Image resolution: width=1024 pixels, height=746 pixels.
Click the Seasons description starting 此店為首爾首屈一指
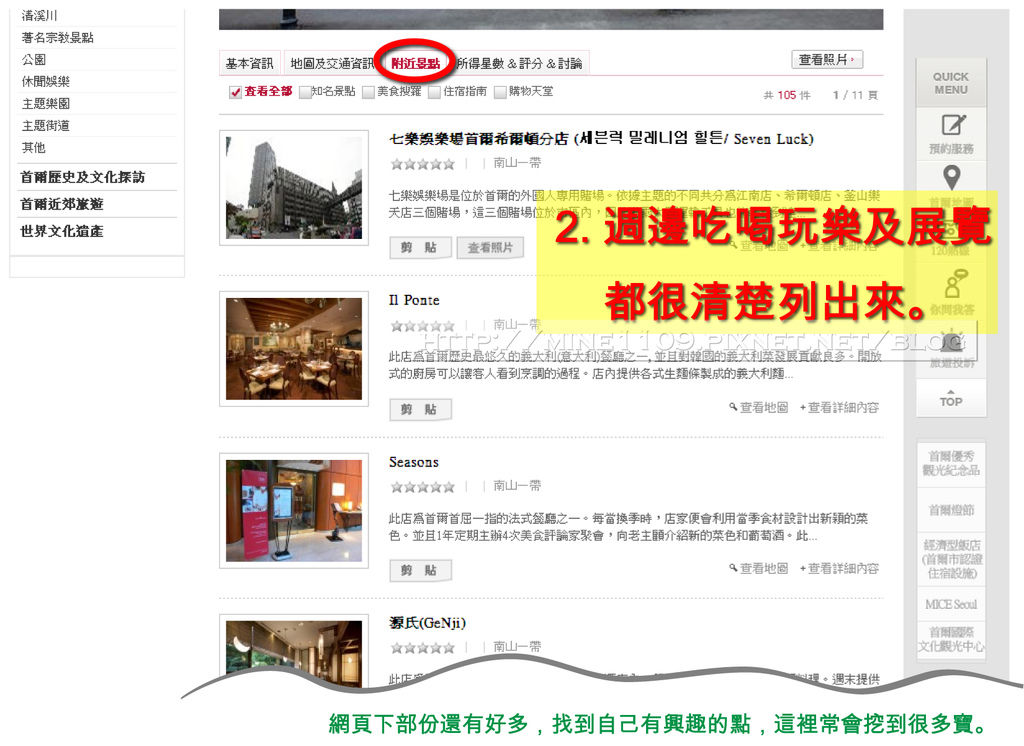coord(629,527)
